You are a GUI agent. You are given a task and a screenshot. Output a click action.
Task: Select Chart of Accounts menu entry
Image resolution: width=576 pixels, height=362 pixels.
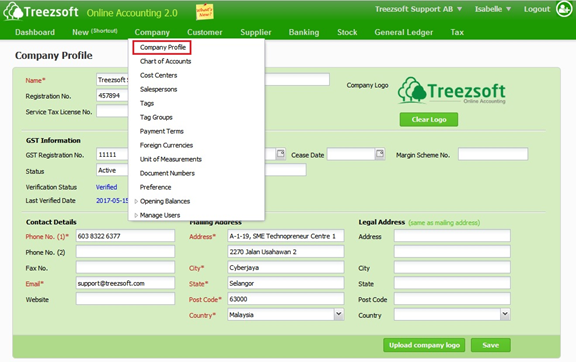(165, 61)
